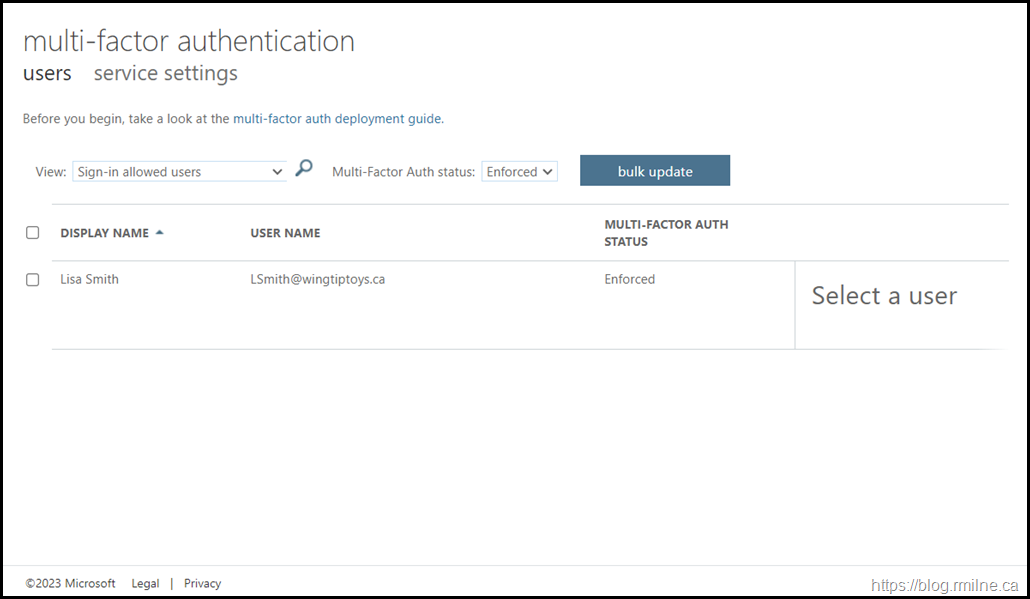Screen dimensions: 1030x599
Task: Click the magnifier search icon
Action: (x=304, y=169)
